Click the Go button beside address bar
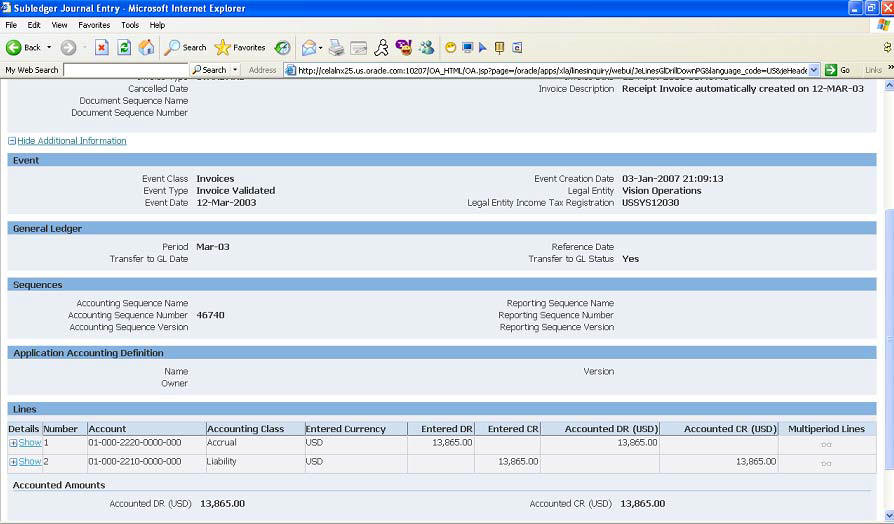The height and width of the screenshot is (524, 894). (839, 70)
